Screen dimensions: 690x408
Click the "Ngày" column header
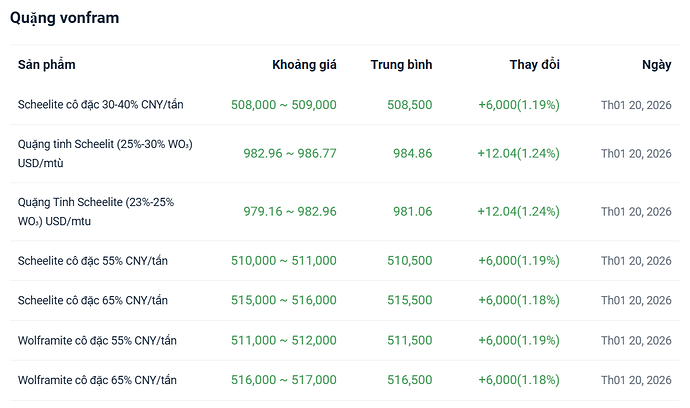pyautogui.click(x=656, y=65)
